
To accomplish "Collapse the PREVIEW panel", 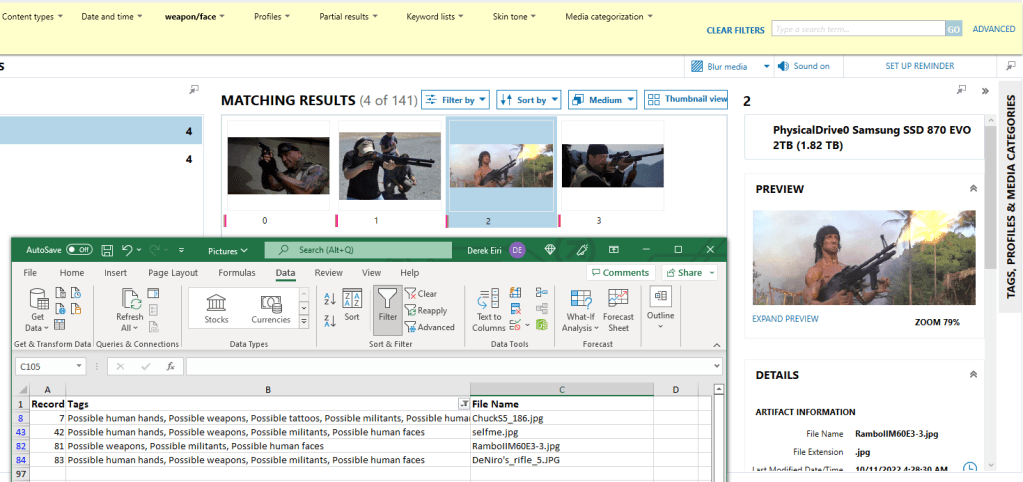I will click(x=974, y=188).
